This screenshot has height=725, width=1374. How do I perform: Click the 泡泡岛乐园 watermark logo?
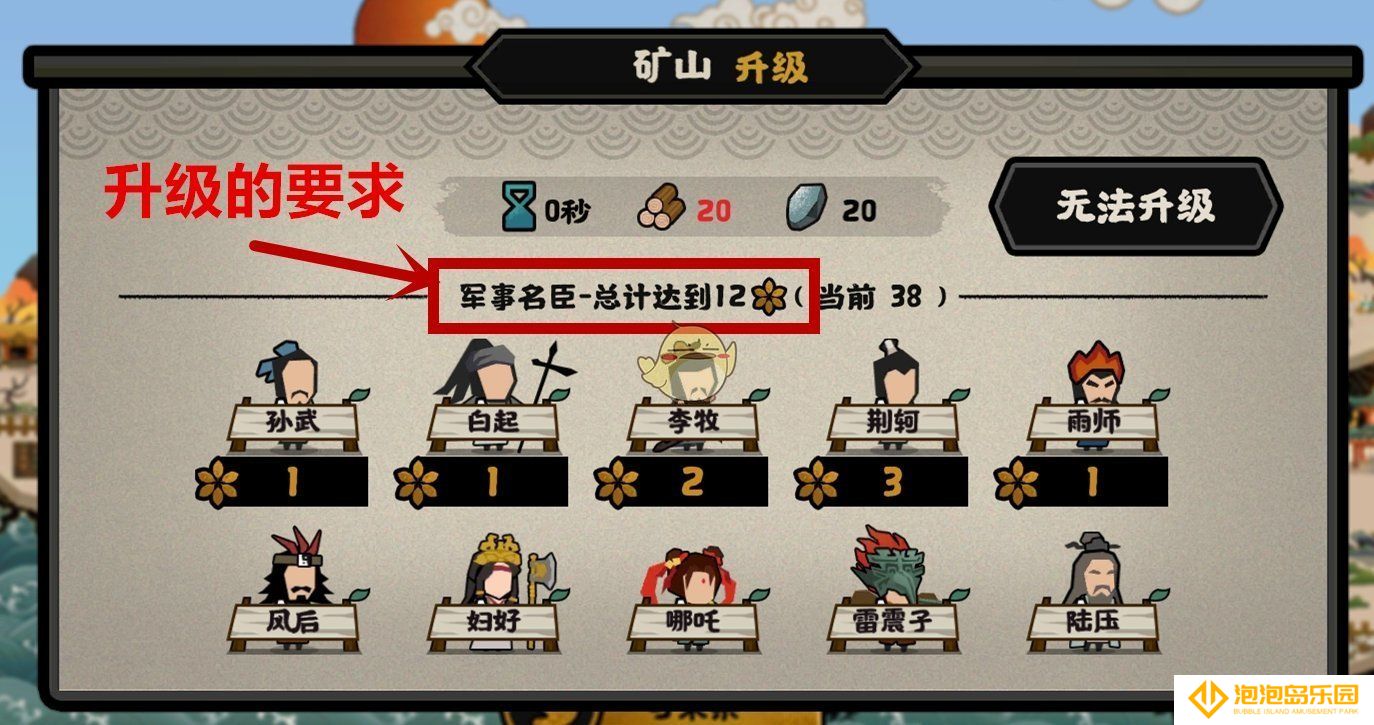coord(1274,698)
